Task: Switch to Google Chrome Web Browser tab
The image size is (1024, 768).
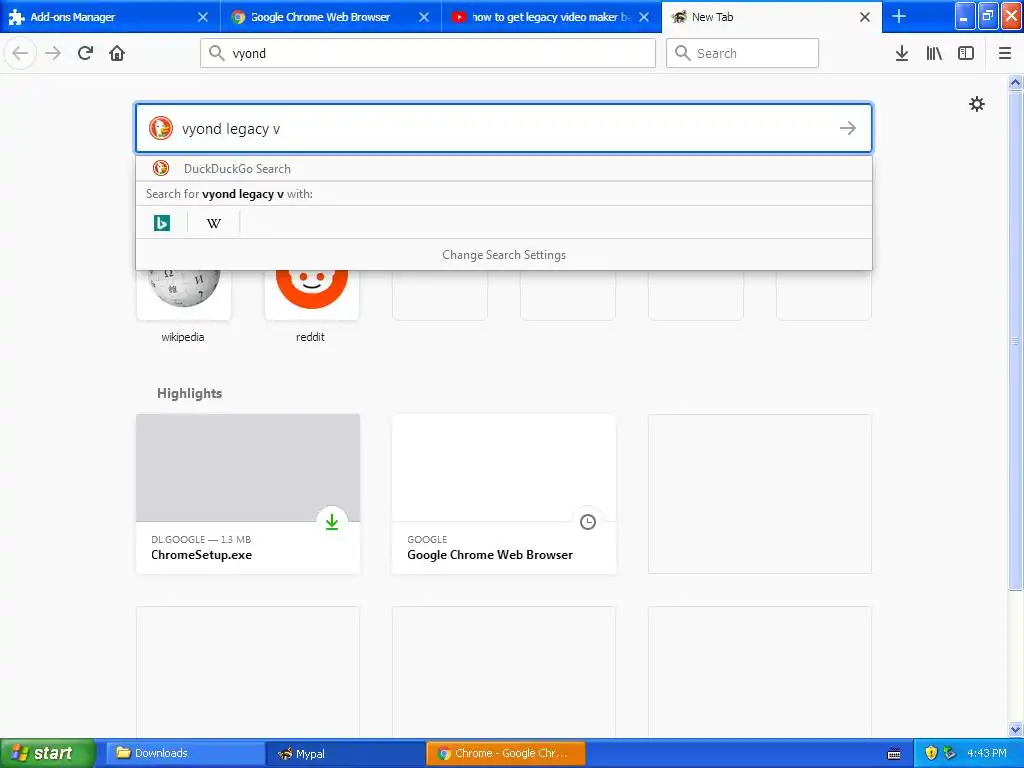Action: [x=331, y=17]
